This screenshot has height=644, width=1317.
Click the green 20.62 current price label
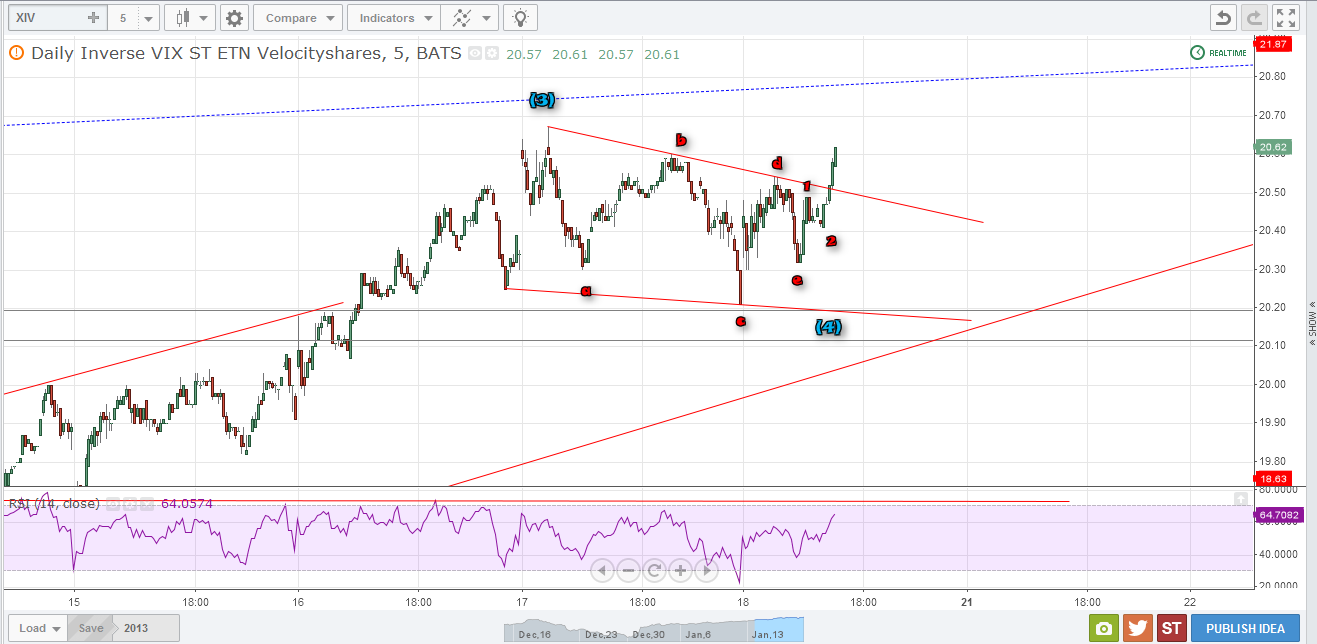click(x=1275, y=147)
